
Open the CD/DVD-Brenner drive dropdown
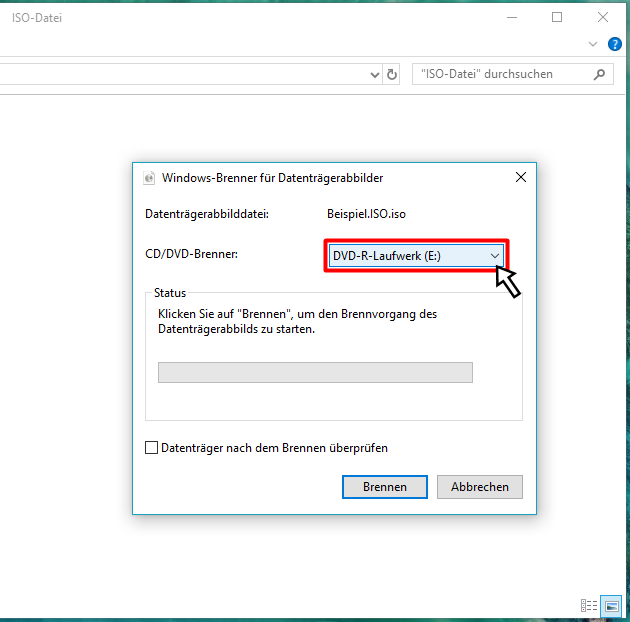click(416, 256)
